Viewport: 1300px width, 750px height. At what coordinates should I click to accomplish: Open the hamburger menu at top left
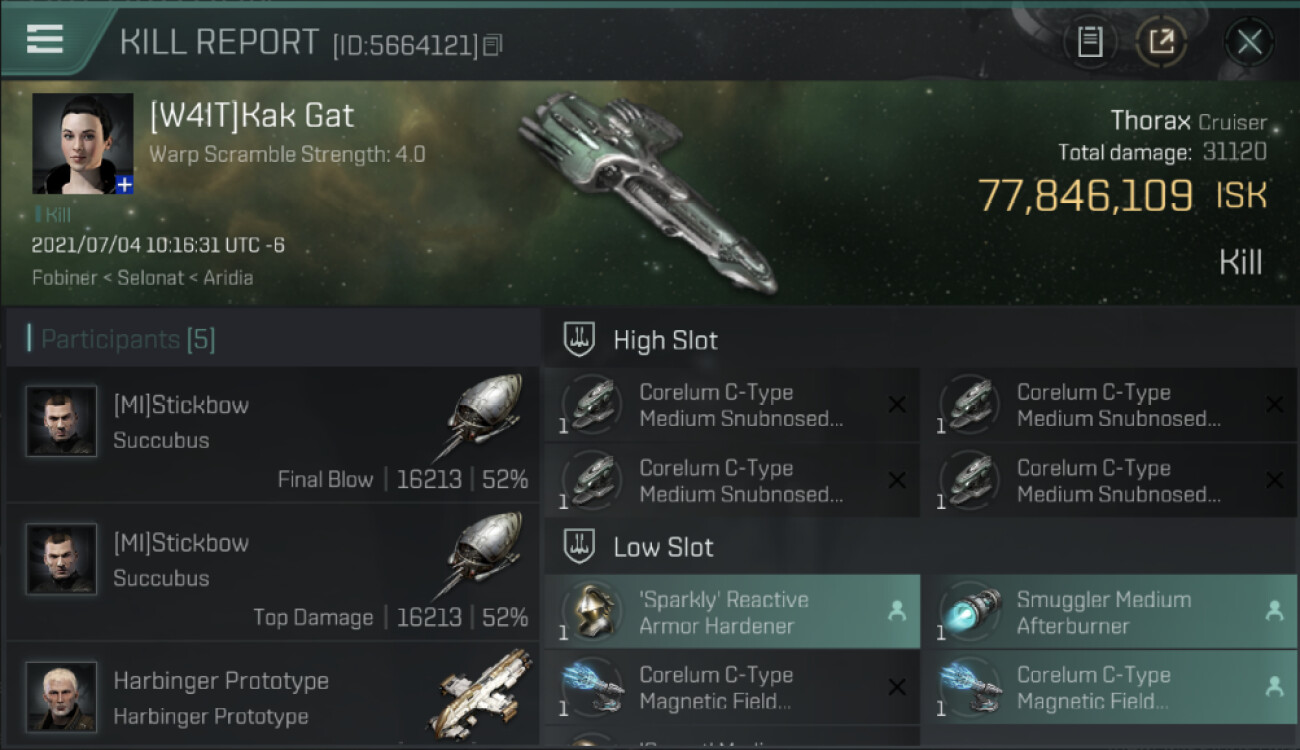click(x=44, y=39)
